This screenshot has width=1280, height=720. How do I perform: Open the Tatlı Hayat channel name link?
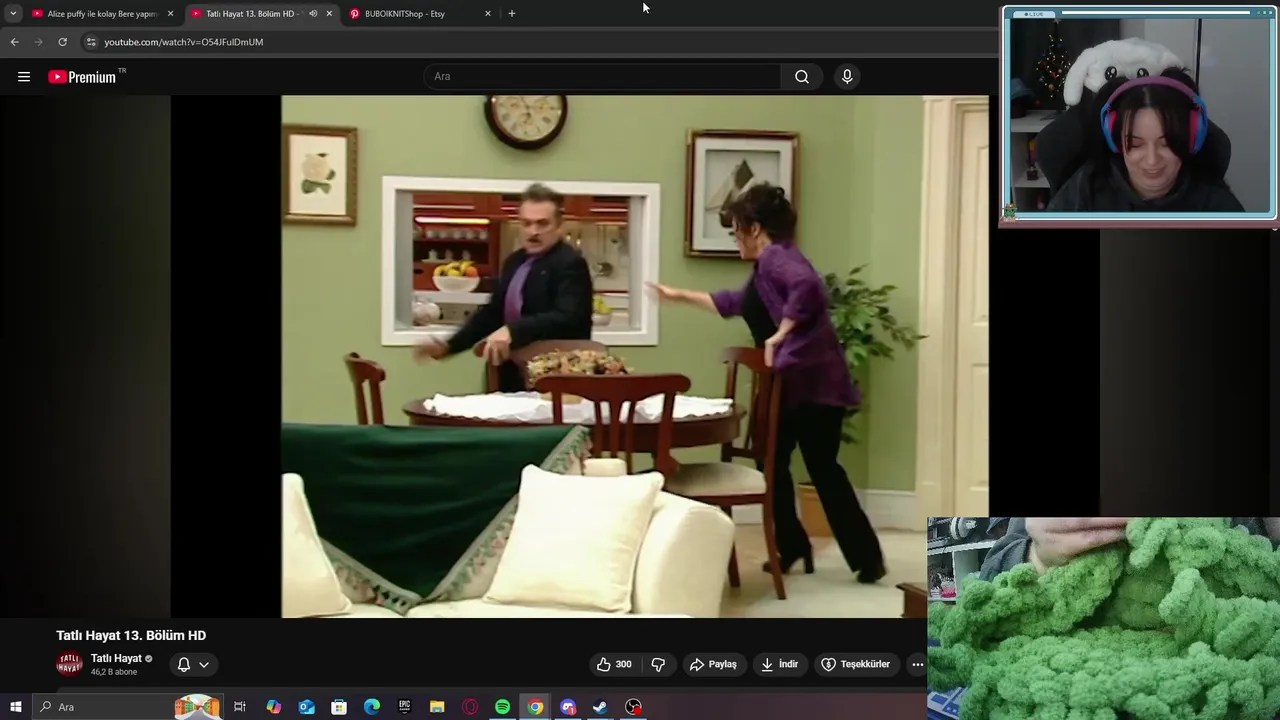coord(116,658)
